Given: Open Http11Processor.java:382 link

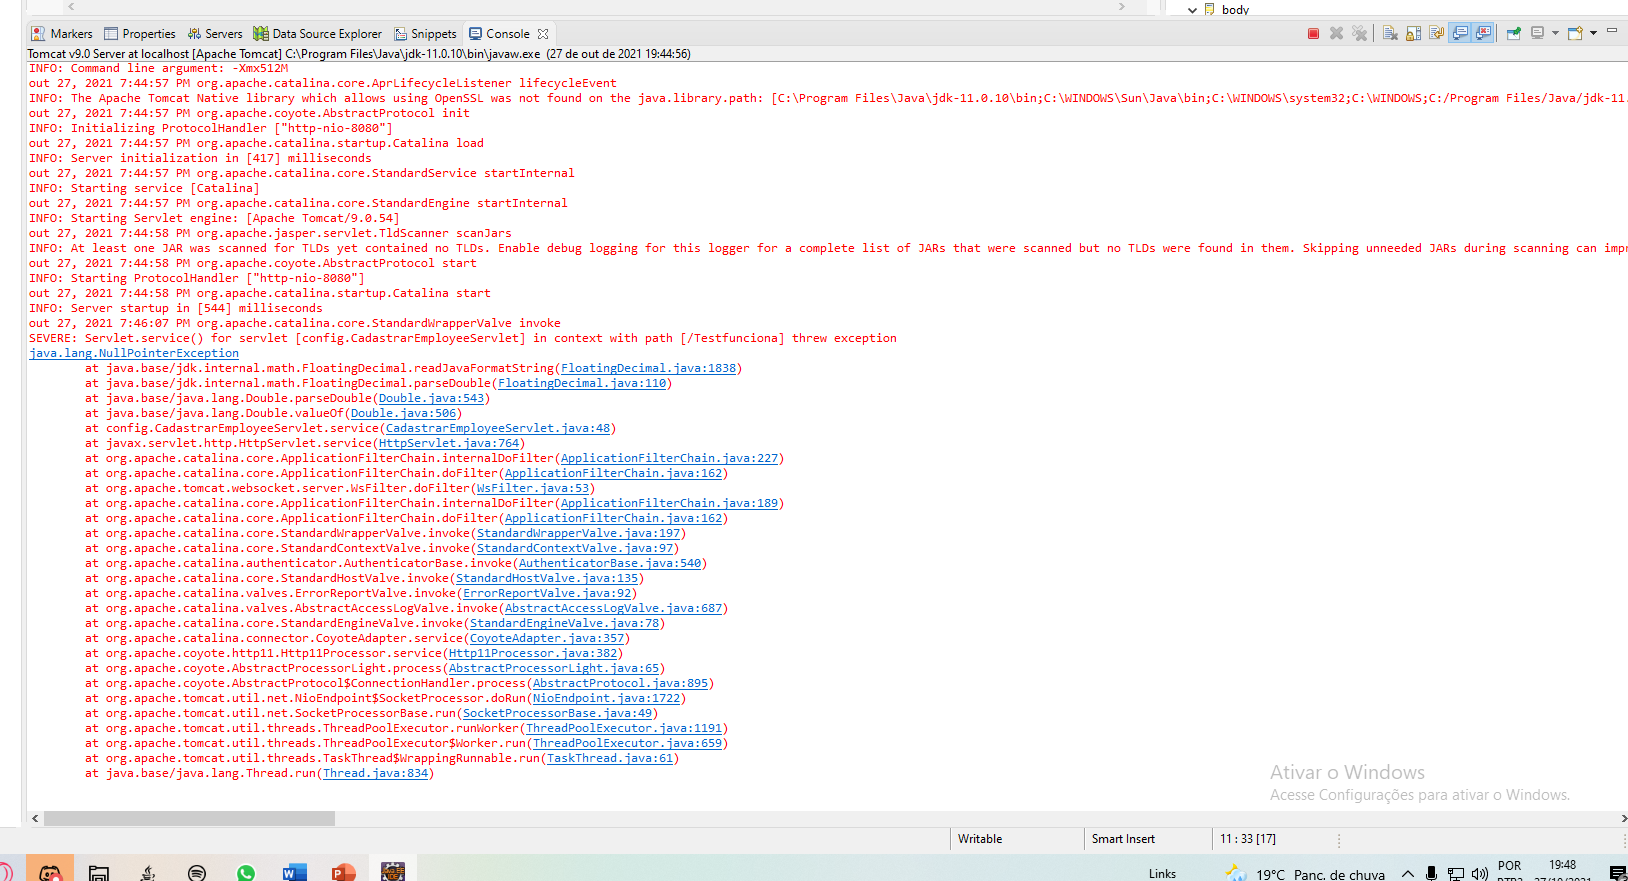Looking at the screenshot, I should (x=533, y=653).
